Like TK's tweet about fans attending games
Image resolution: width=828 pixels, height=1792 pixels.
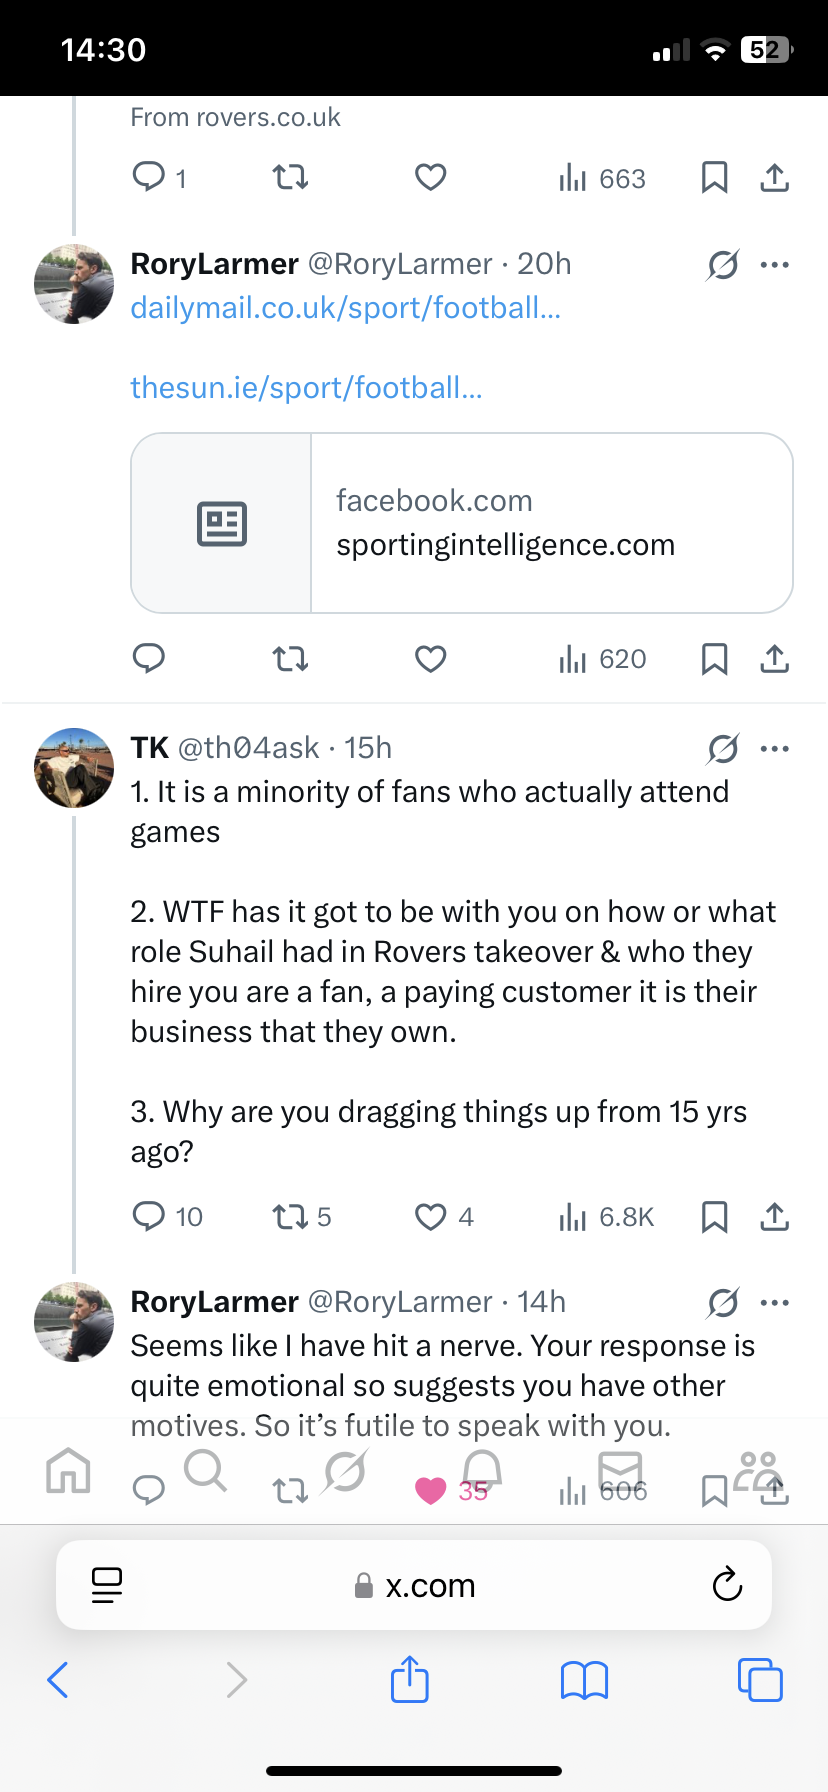[x=431, y=1217]
